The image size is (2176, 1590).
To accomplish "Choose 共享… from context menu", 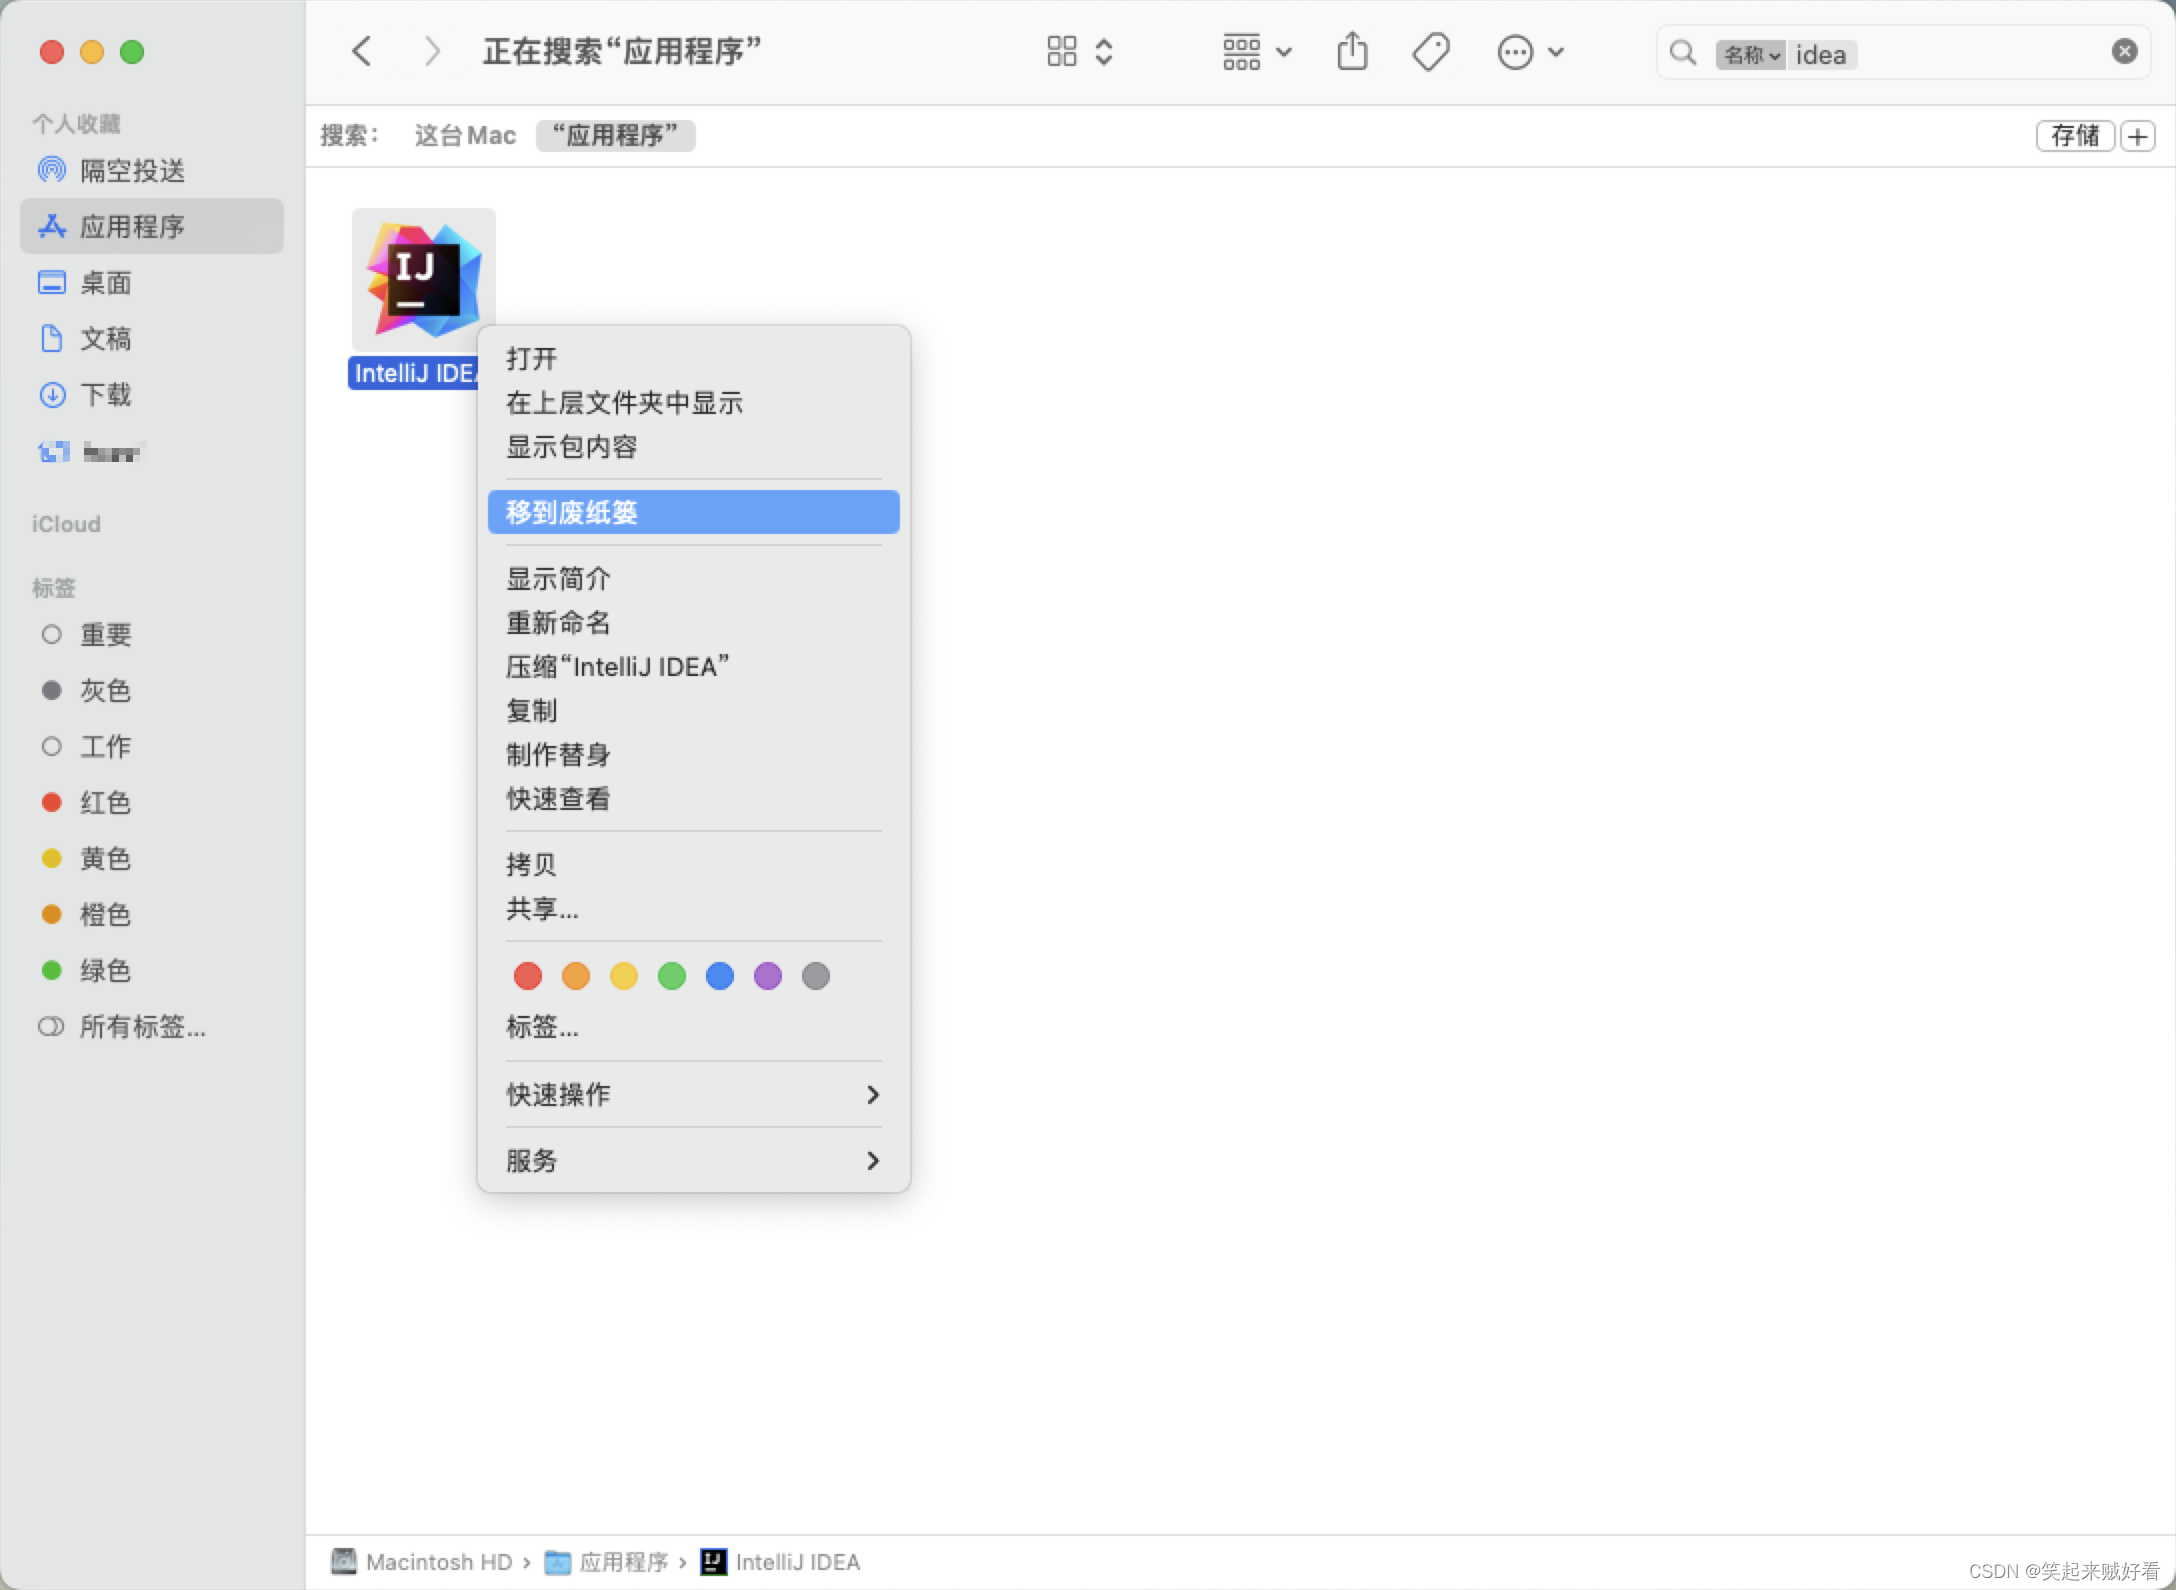I will [694, 909].
